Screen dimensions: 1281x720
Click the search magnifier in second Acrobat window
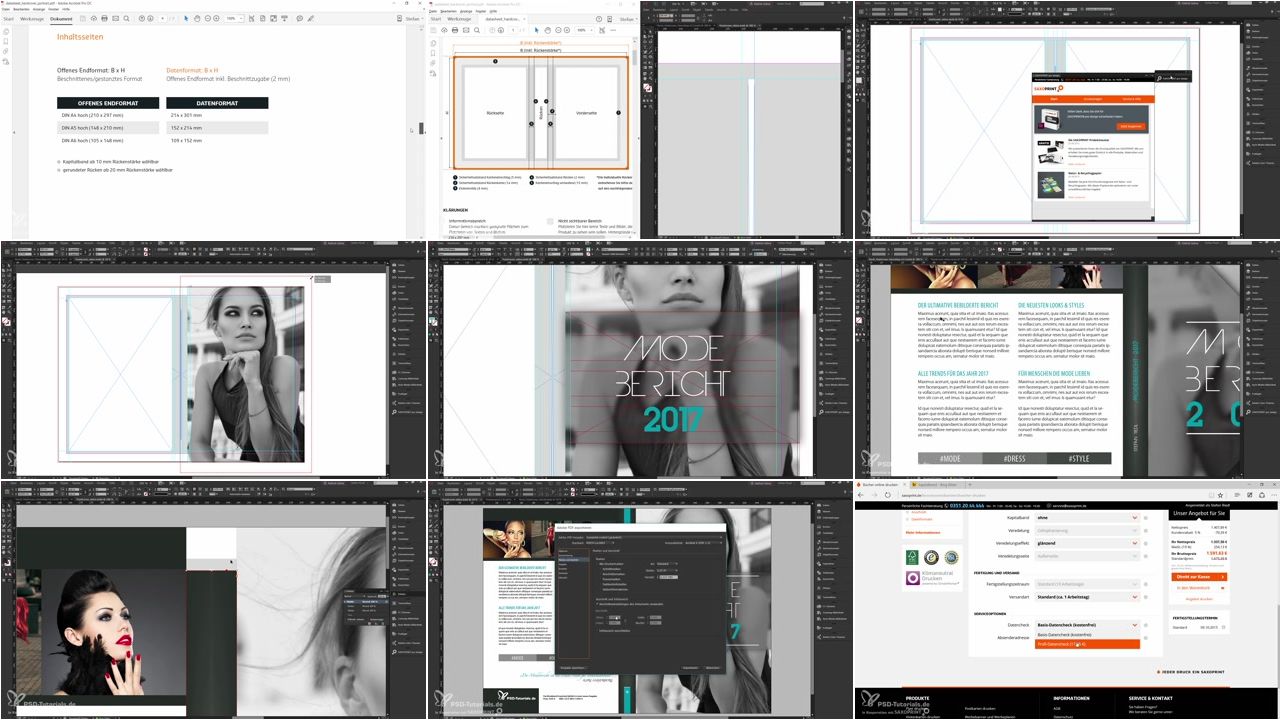(477, 30)
